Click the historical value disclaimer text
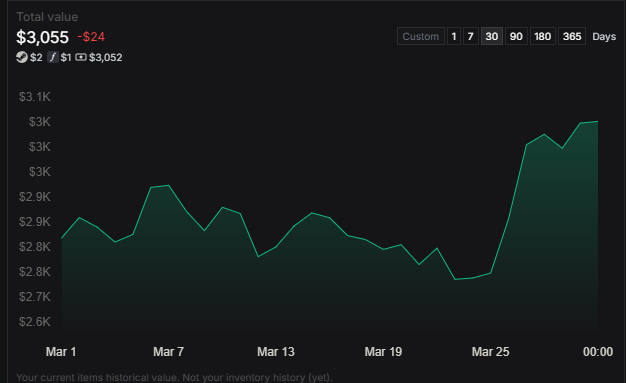626x383 pixels. [174, 377]
